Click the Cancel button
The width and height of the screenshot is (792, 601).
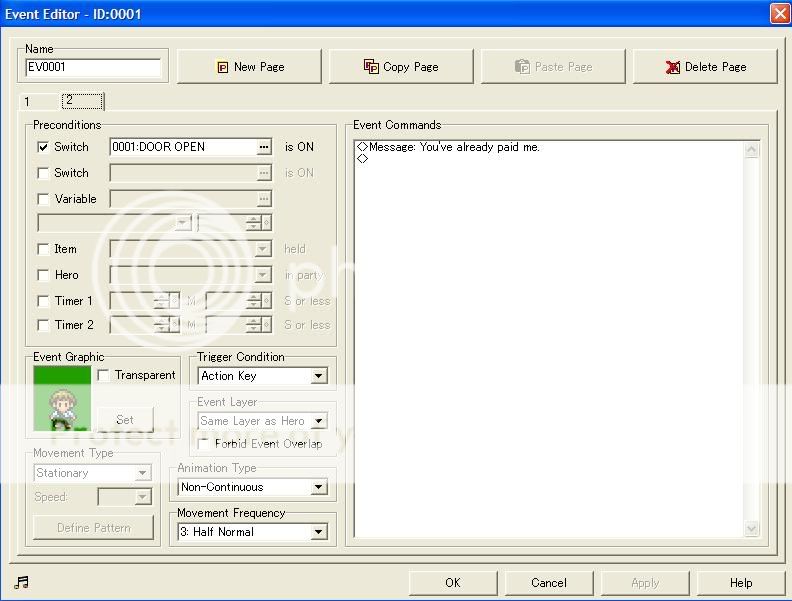pyautogui.click(x=549, y=583)
